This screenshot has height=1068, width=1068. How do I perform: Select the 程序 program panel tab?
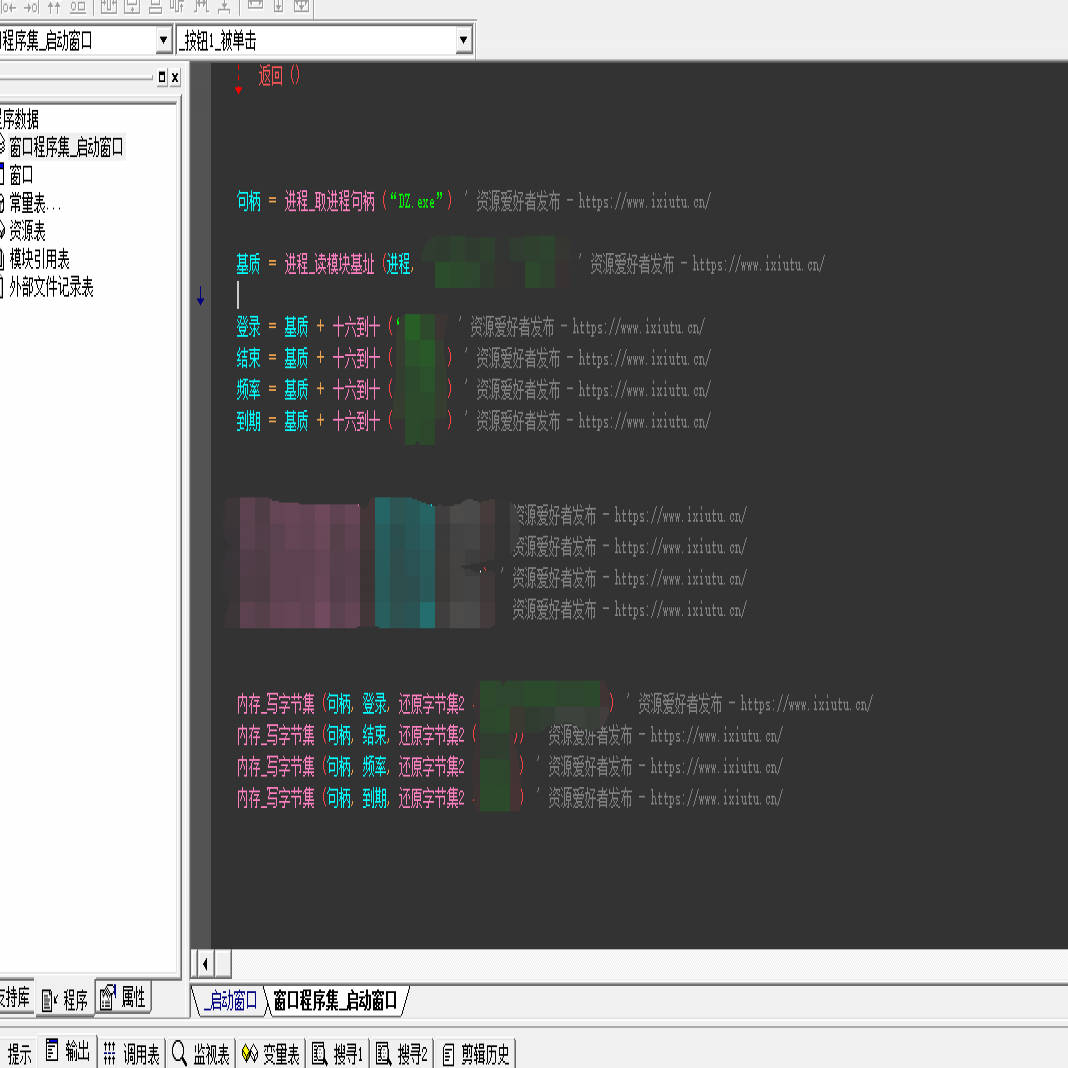66,999
